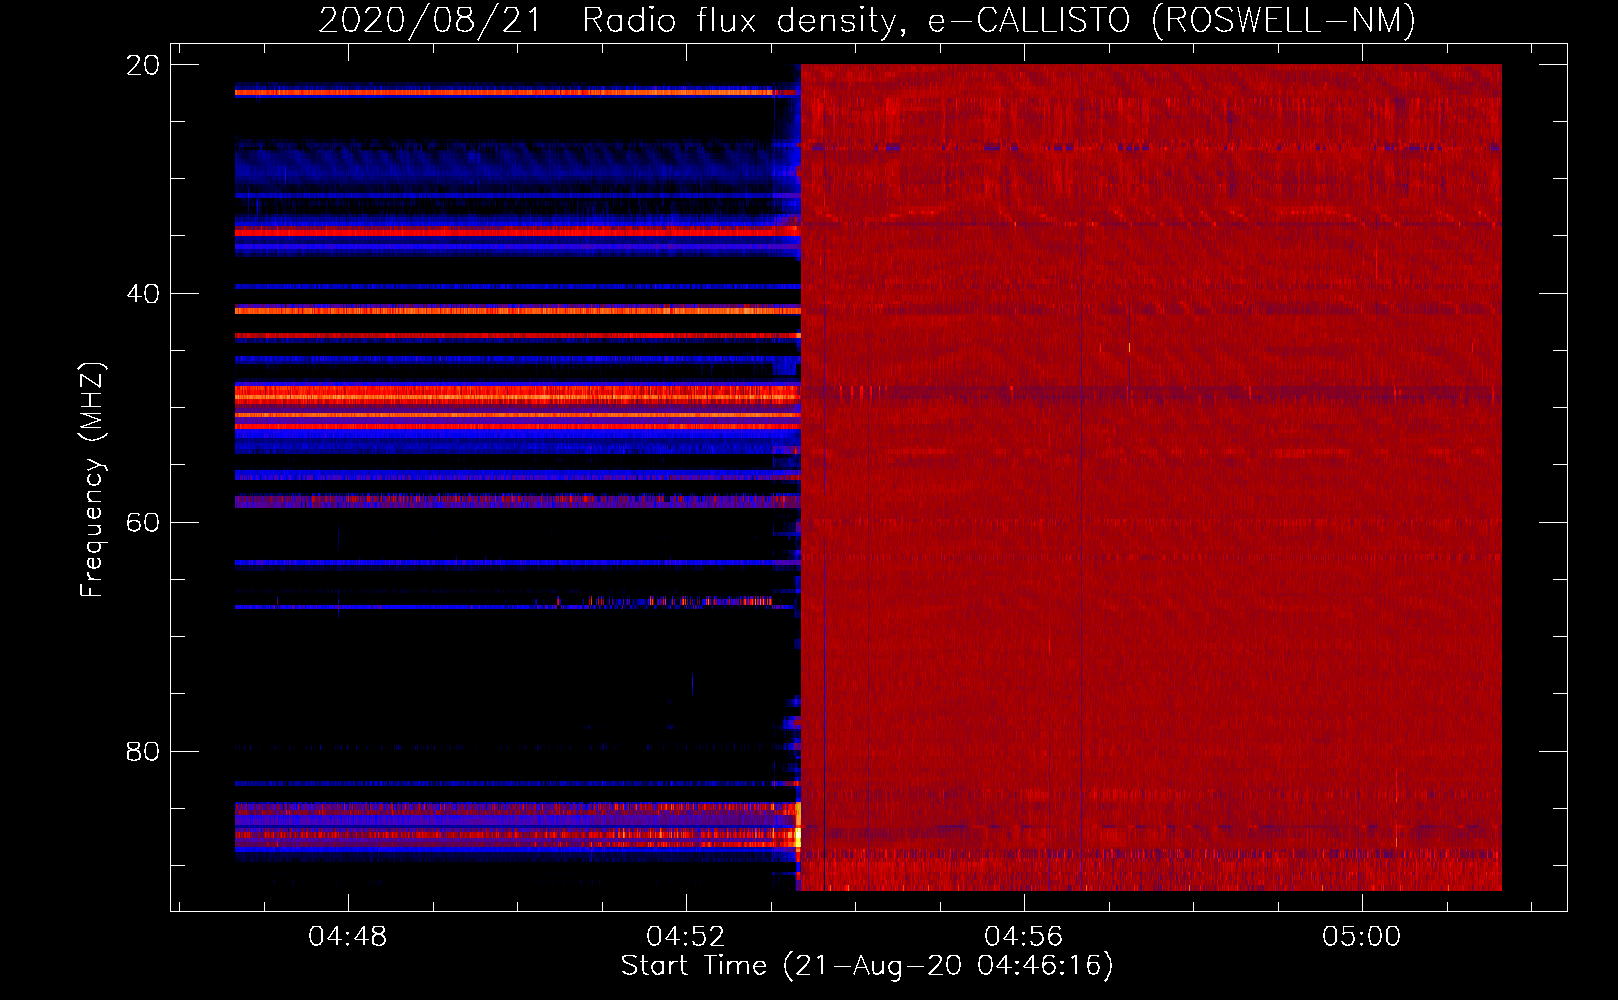Click the plot title 'Radio flux density, e-CALLISTO (ROSWELL-NM)'
This screenshot has width=1618, height=1000.
coord(999,20)
